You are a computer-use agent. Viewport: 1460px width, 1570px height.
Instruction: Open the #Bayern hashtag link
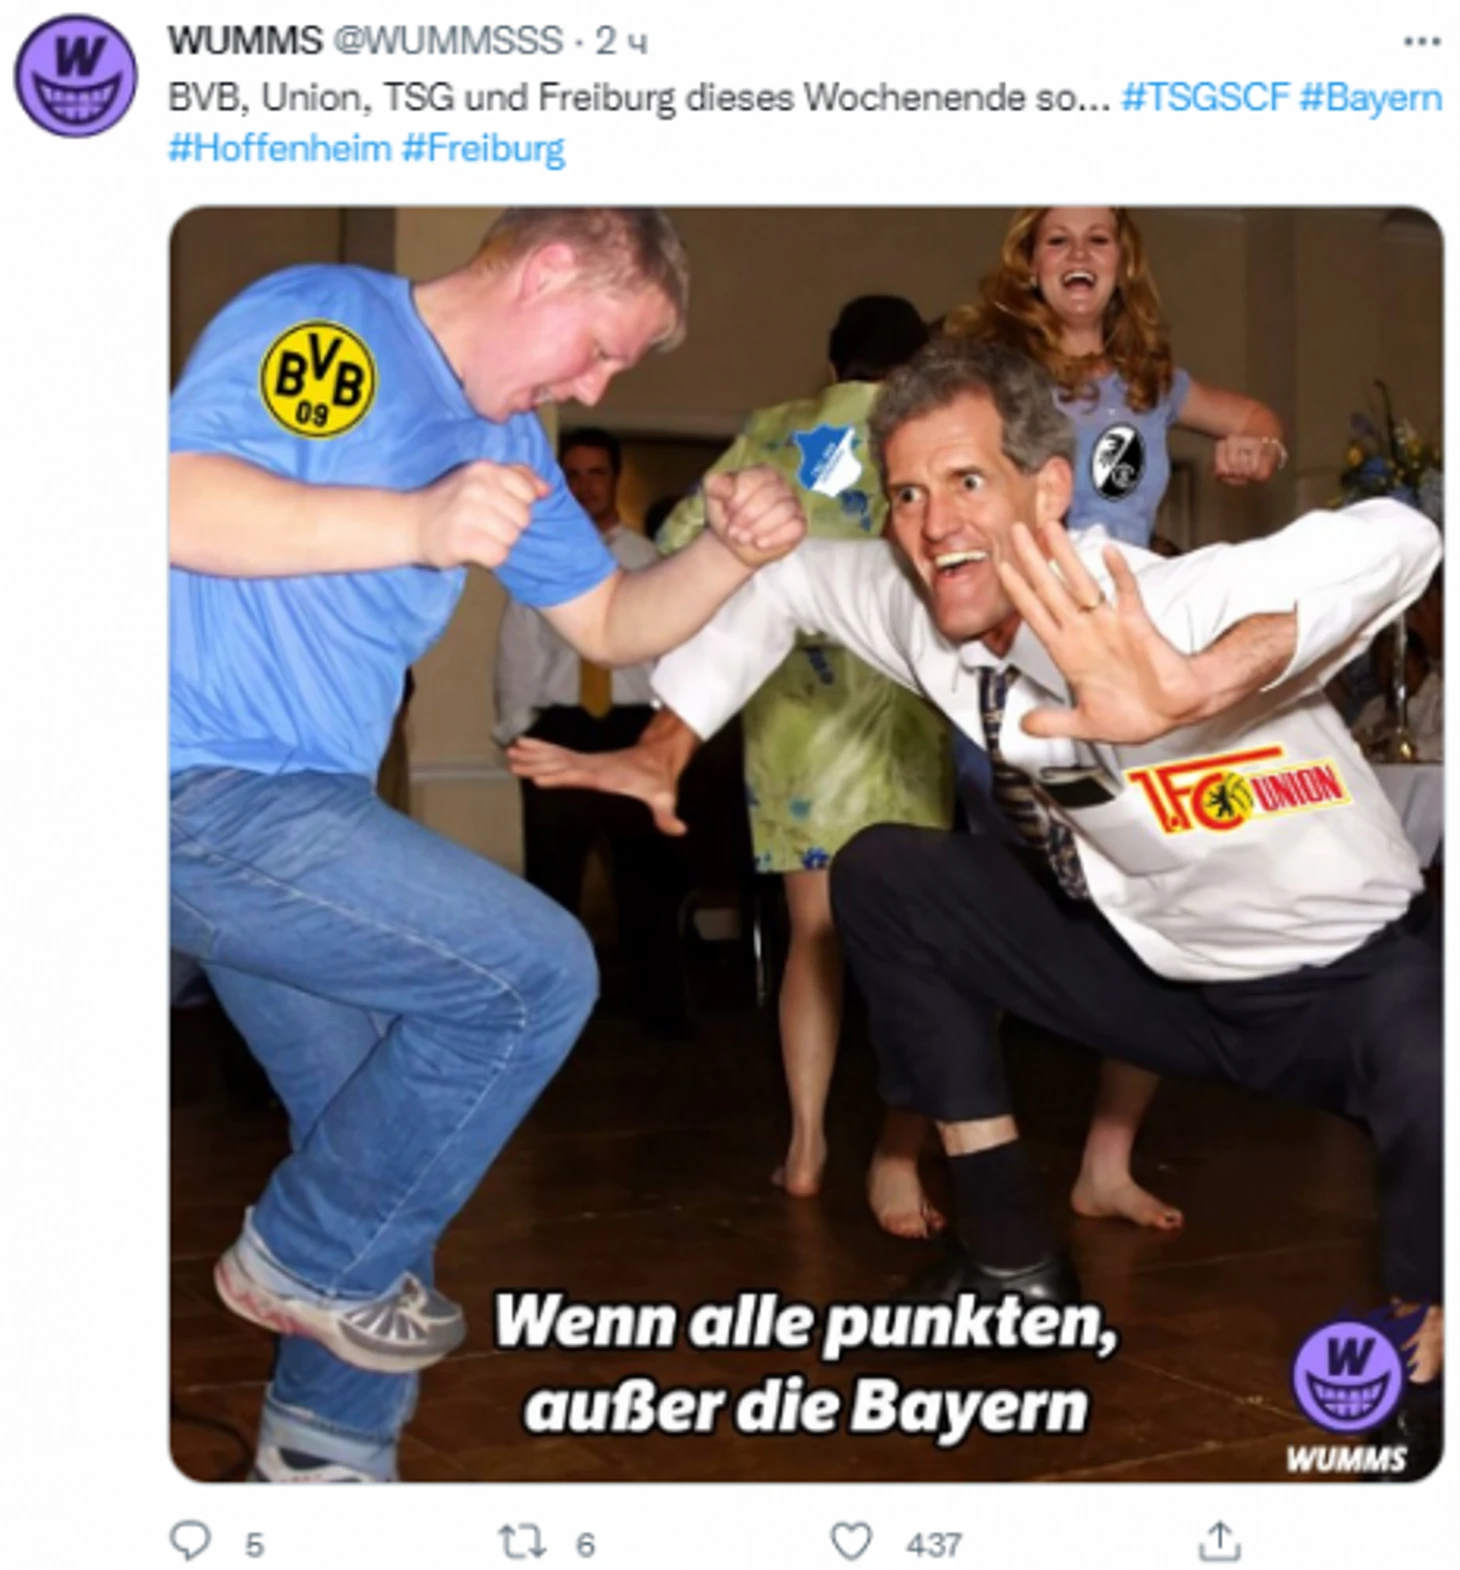click(1370, 98)
